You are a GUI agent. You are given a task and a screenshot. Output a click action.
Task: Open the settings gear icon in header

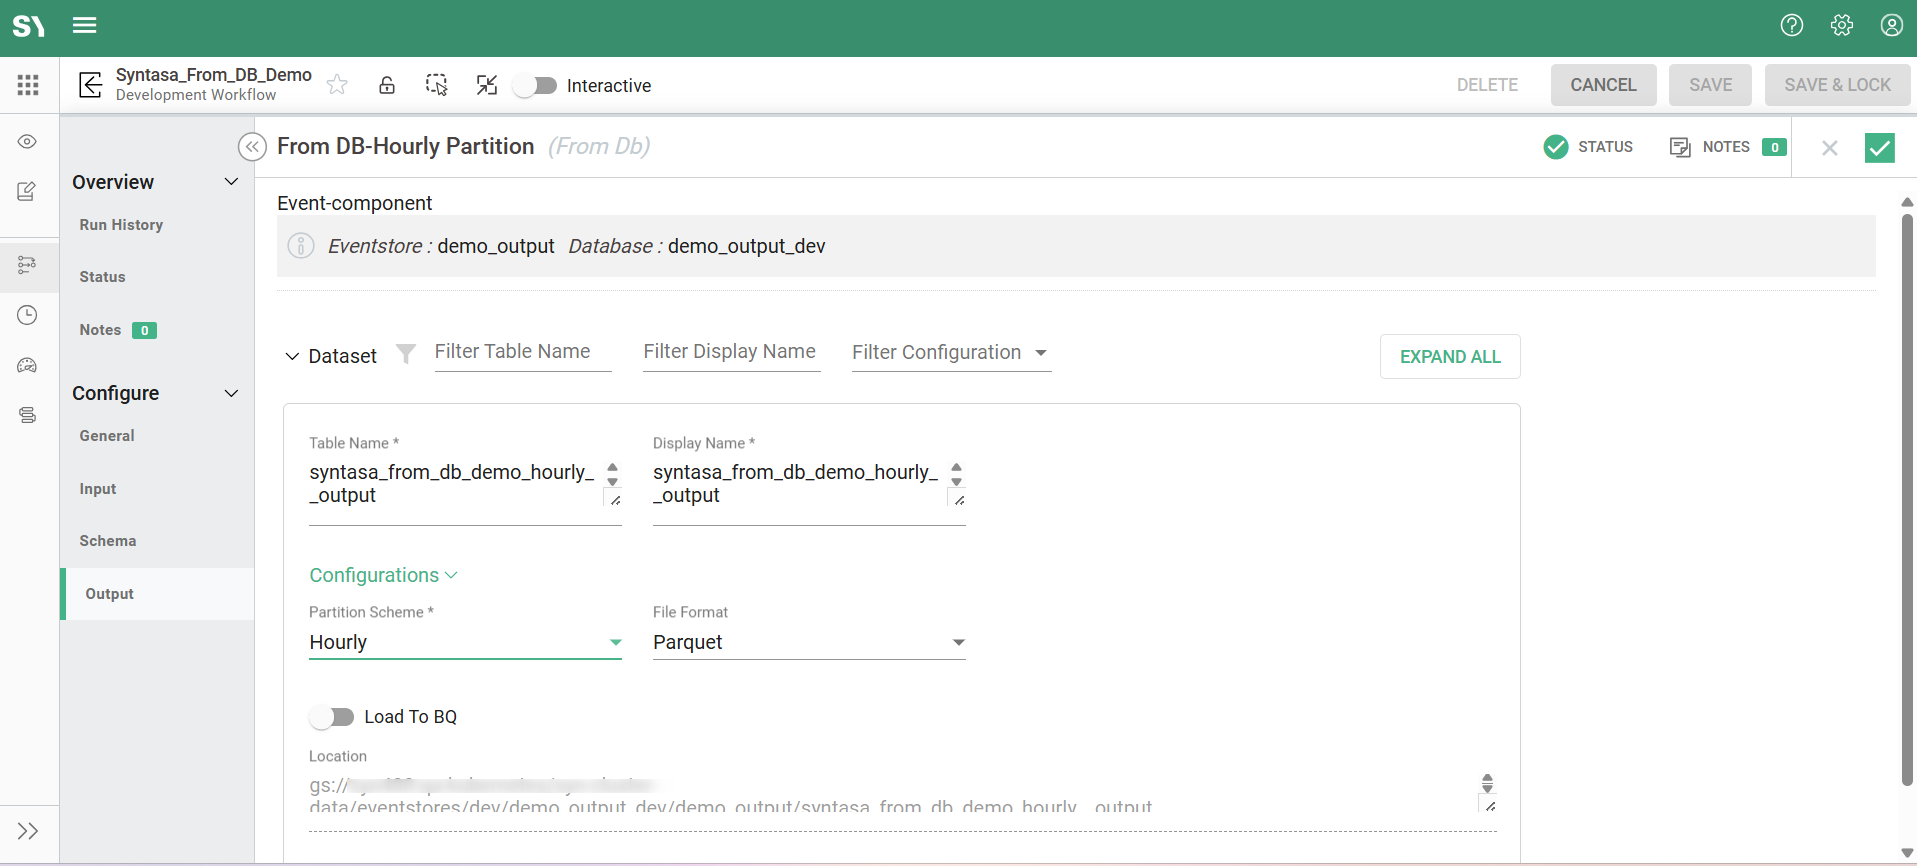[1841, 25]
